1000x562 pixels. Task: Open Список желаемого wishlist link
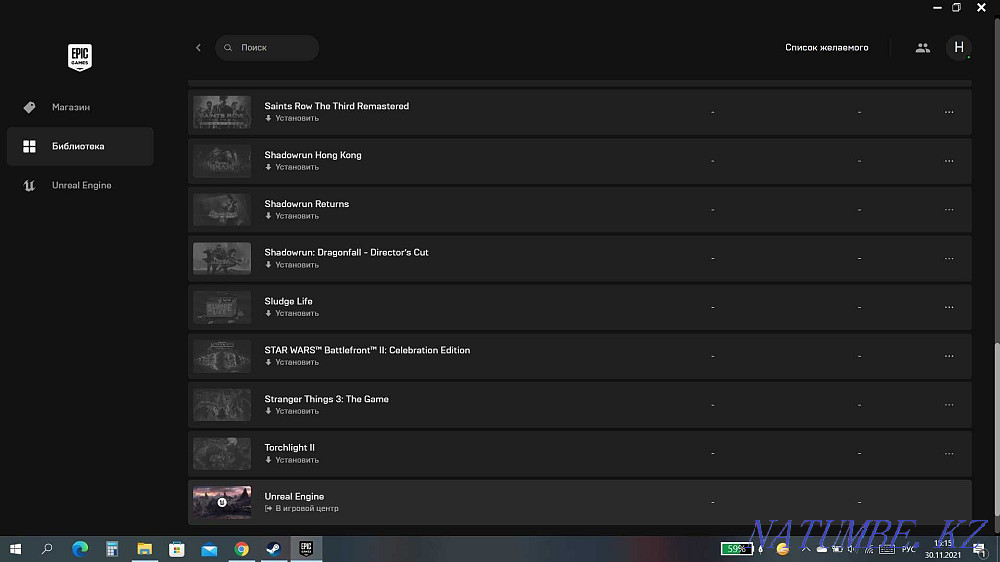coord(827,48)
